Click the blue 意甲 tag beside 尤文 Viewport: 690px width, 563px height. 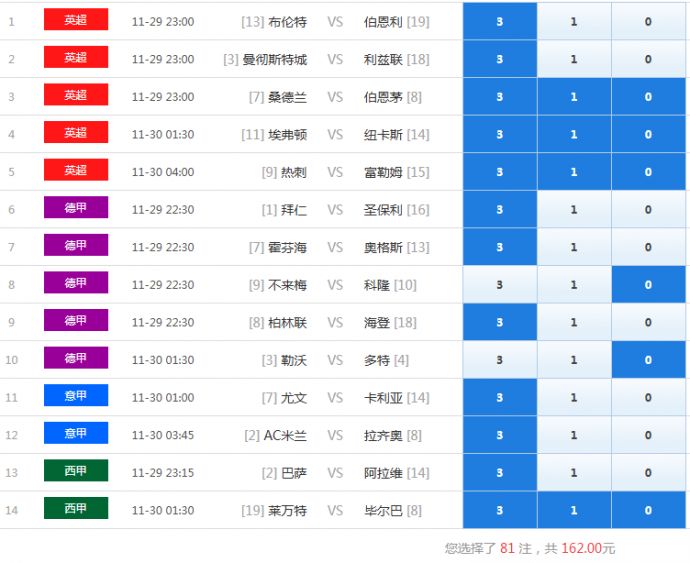(76, 396)
